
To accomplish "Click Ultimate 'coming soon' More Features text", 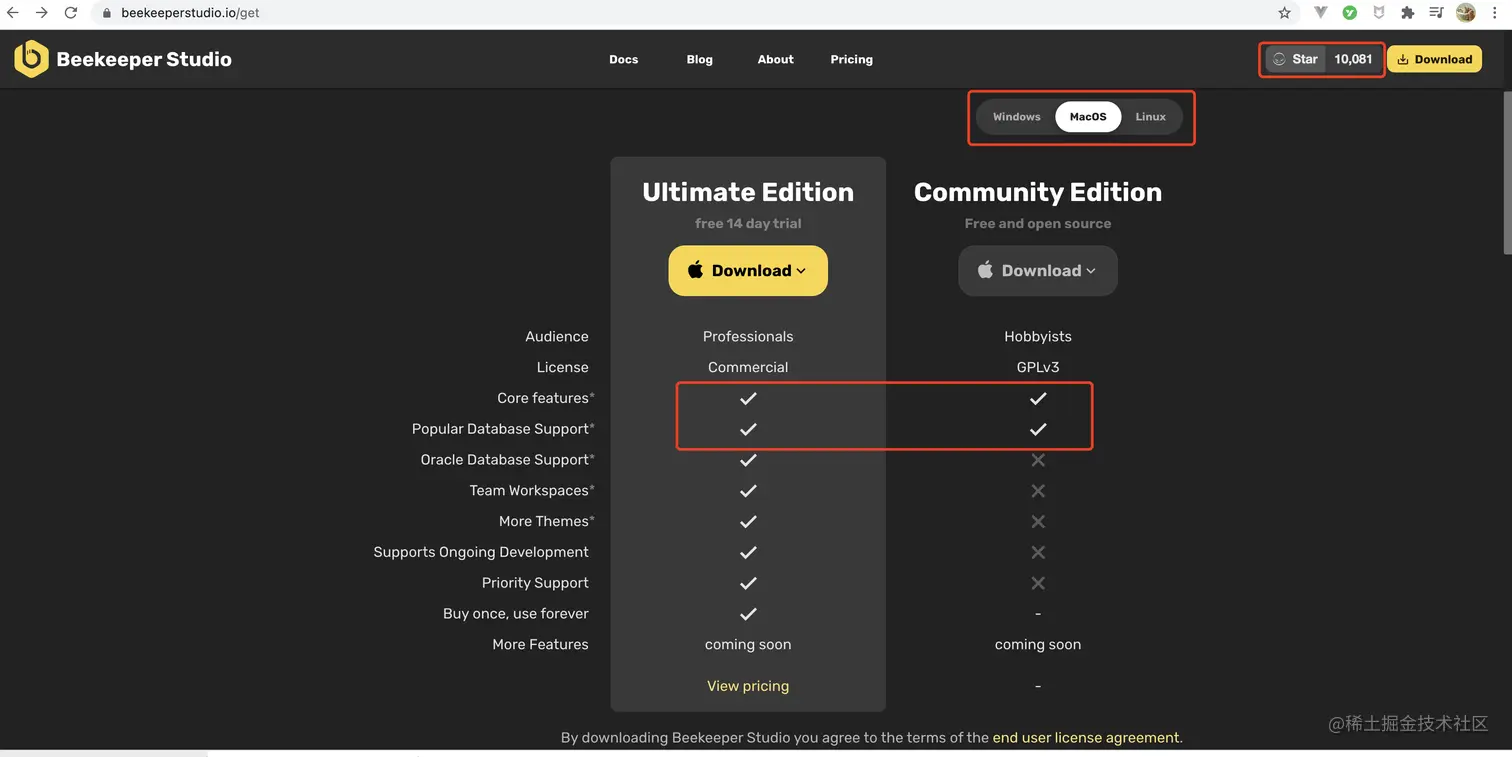I will [x=748, y=645].
